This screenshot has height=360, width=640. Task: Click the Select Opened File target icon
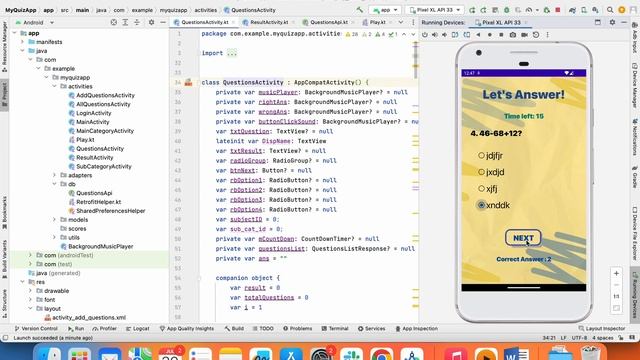(x=114, y=22)
